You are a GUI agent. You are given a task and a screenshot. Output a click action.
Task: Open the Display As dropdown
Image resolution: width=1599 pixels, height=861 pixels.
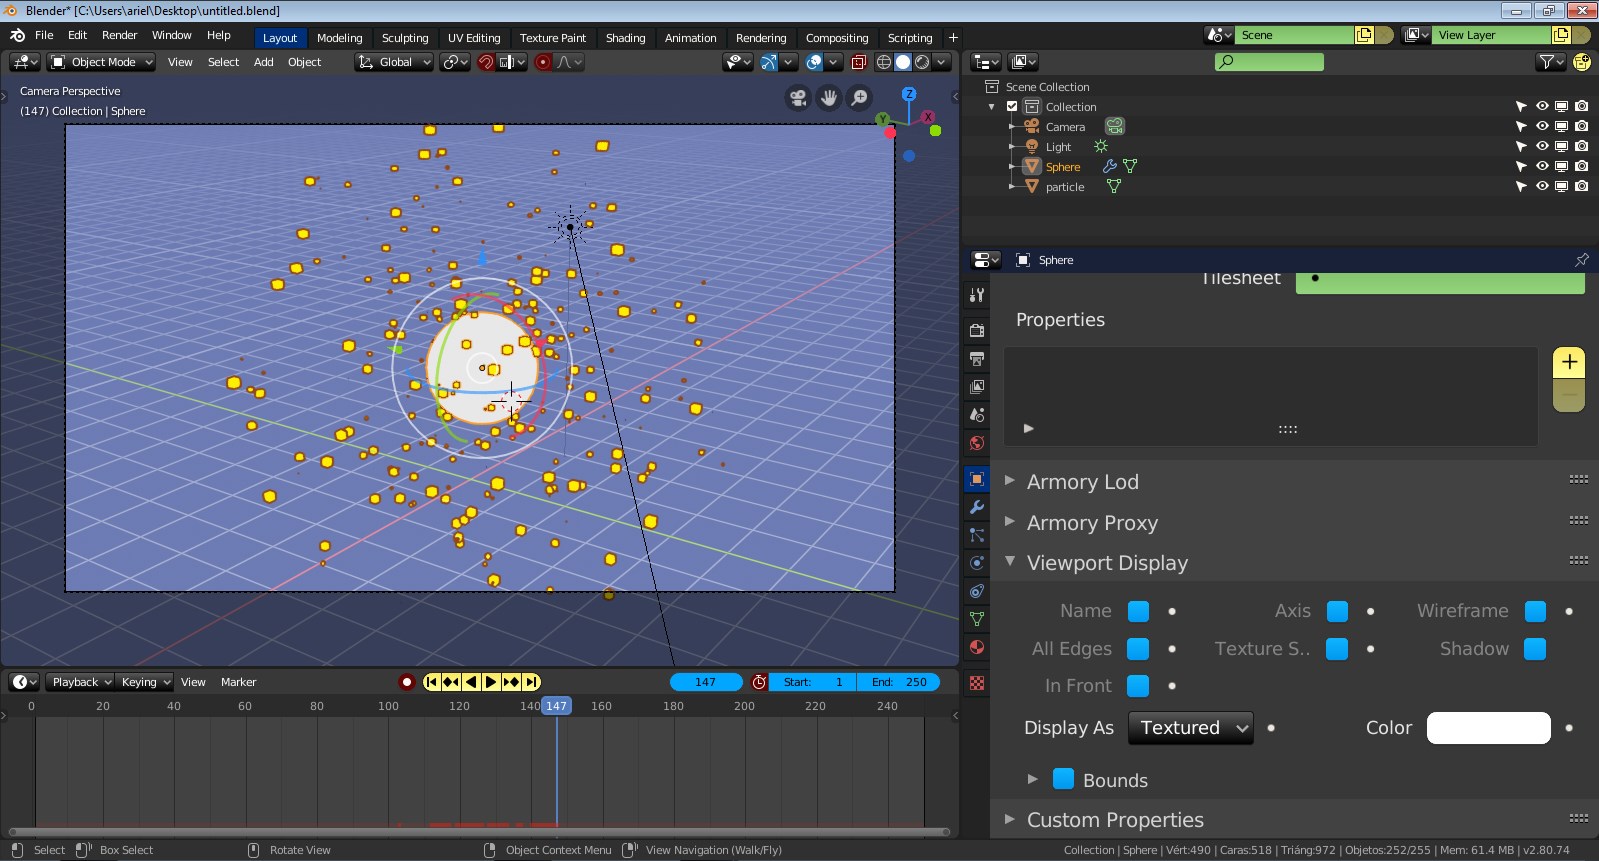(x=1191, y=728)
